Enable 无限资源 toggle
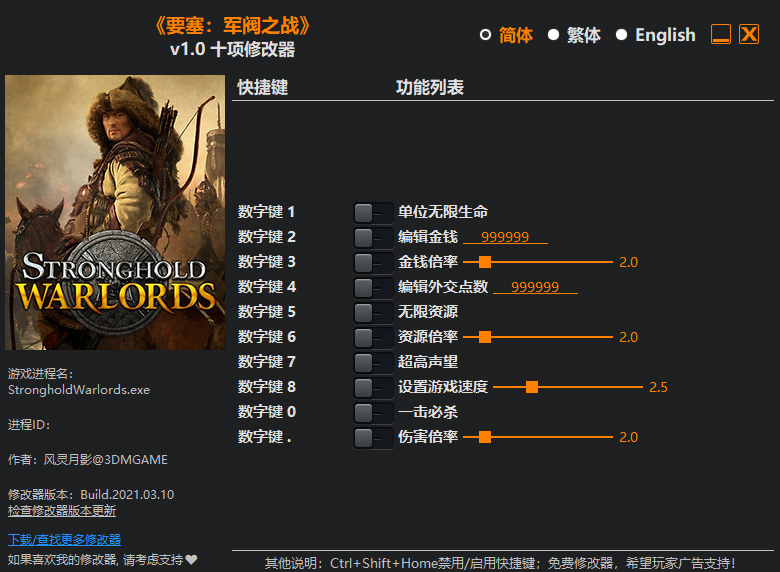Screen dimensions: 780x572 [373, 313]
